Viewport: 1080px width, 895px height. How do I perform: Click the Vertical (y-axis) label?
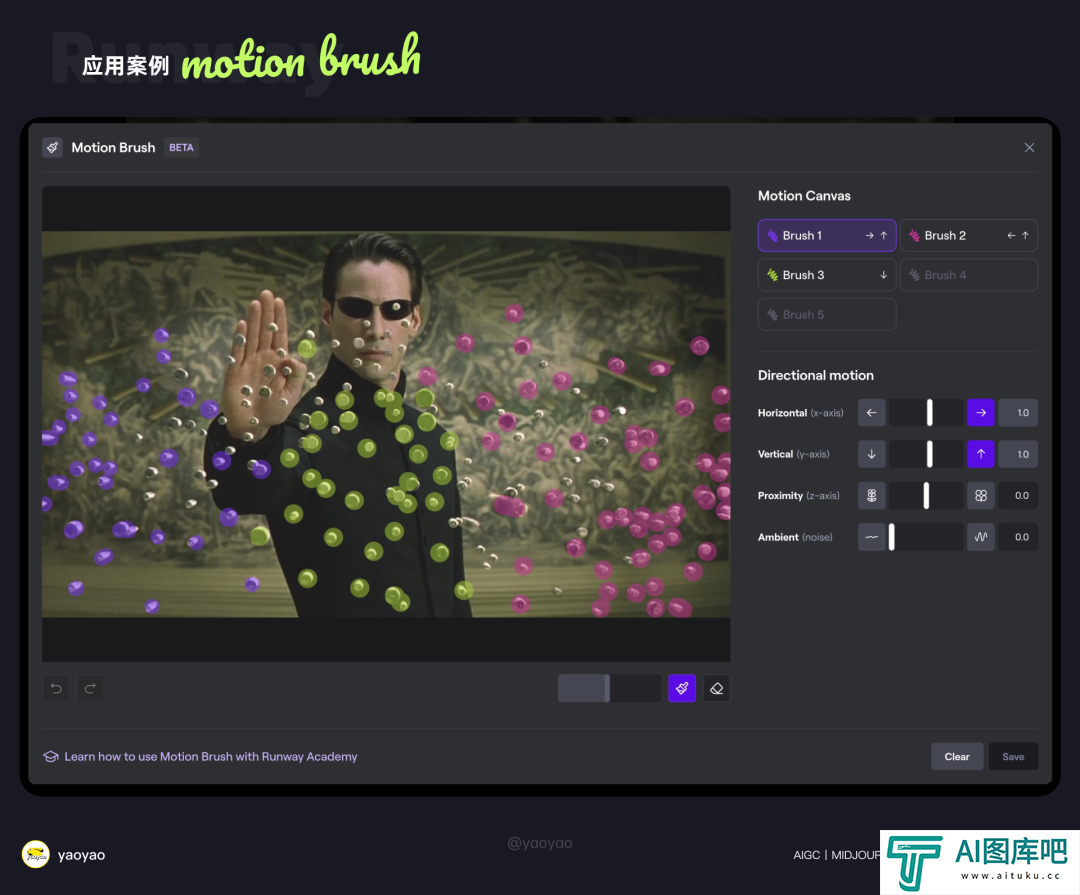793,454
